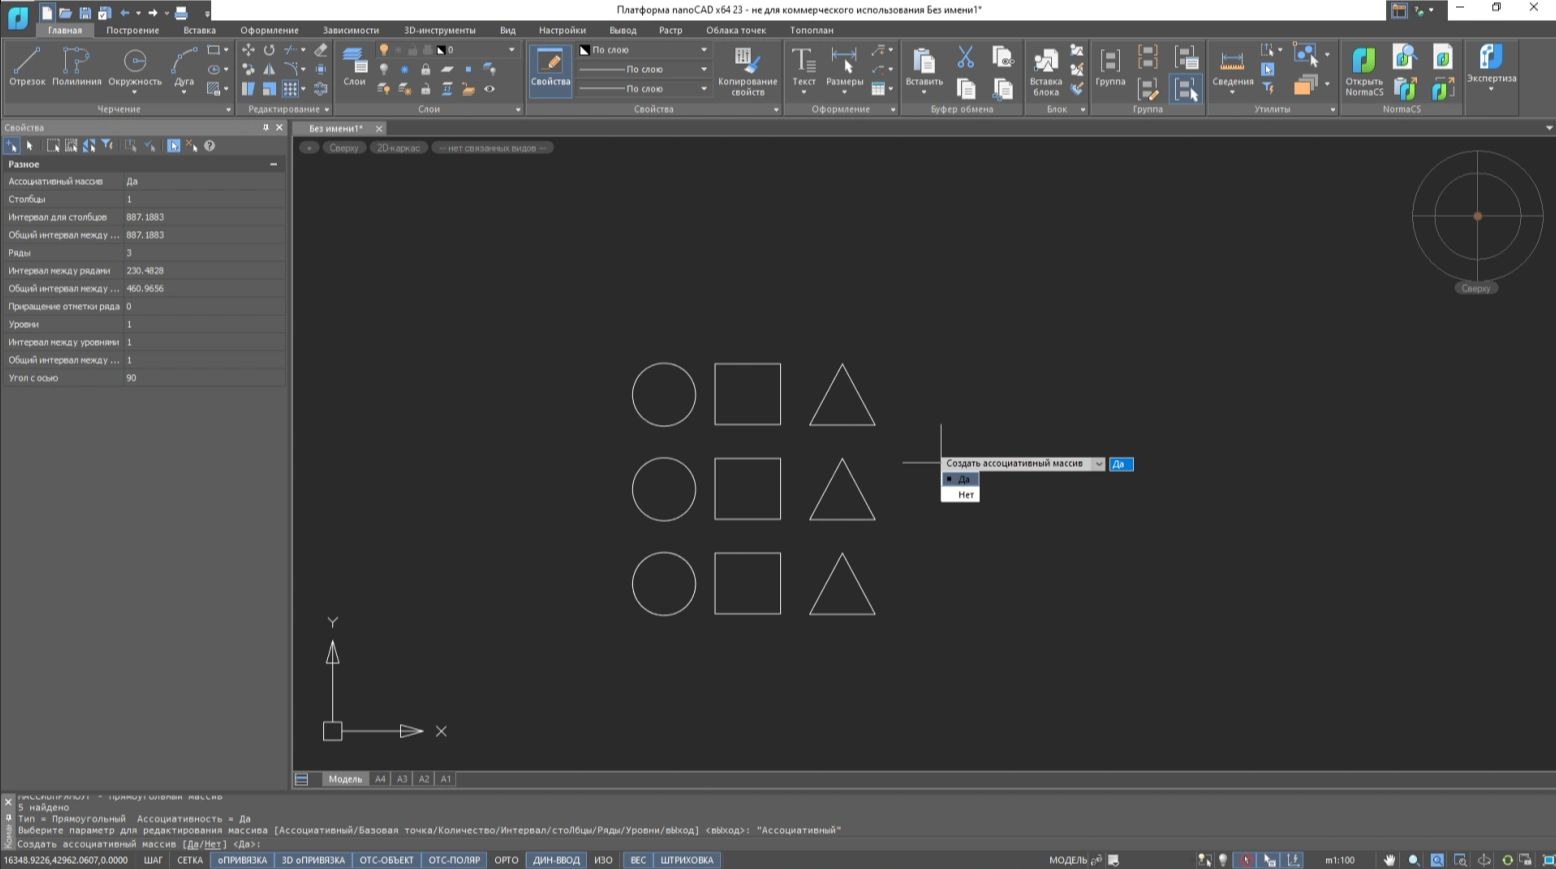This screenshot has height=869, width=1556.
Task: Click the нет связанных видов button
Action: [492, 148]
